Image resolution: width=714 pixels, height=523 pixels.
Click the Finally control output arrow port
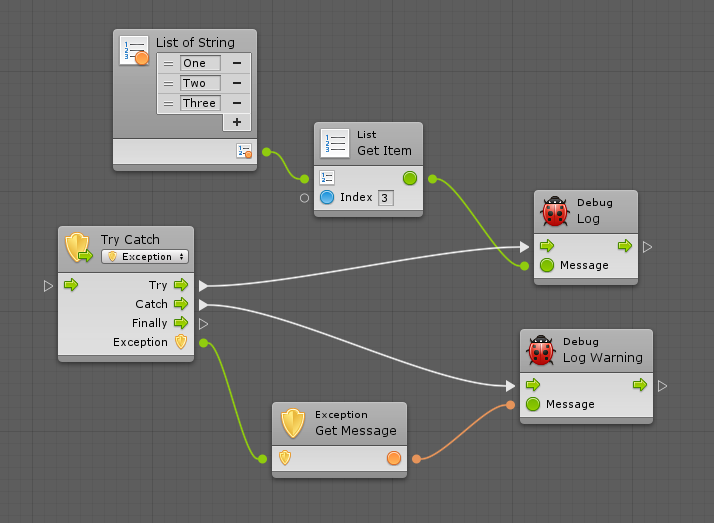(x=181, y=323)
